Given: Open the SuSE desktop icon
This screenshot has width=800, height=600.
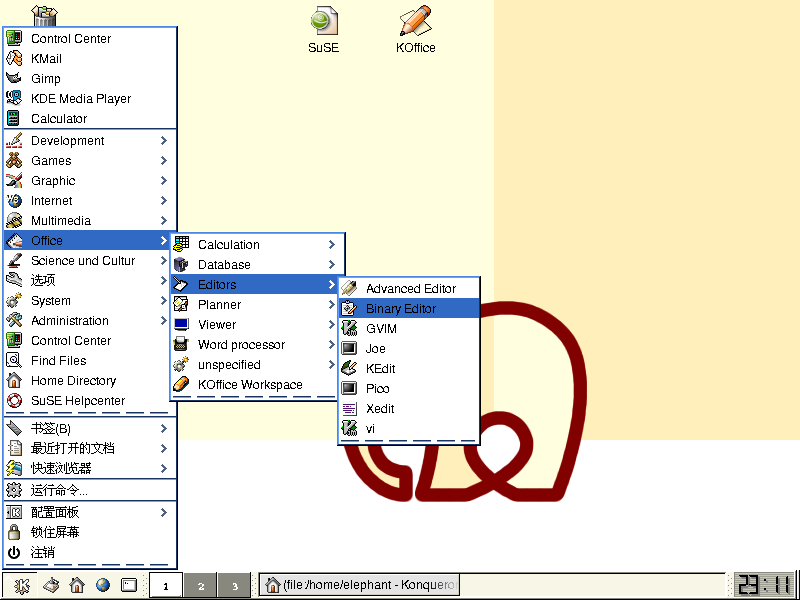Looking at the screenshot, I should pyautogui.click(x=323, y=30).
